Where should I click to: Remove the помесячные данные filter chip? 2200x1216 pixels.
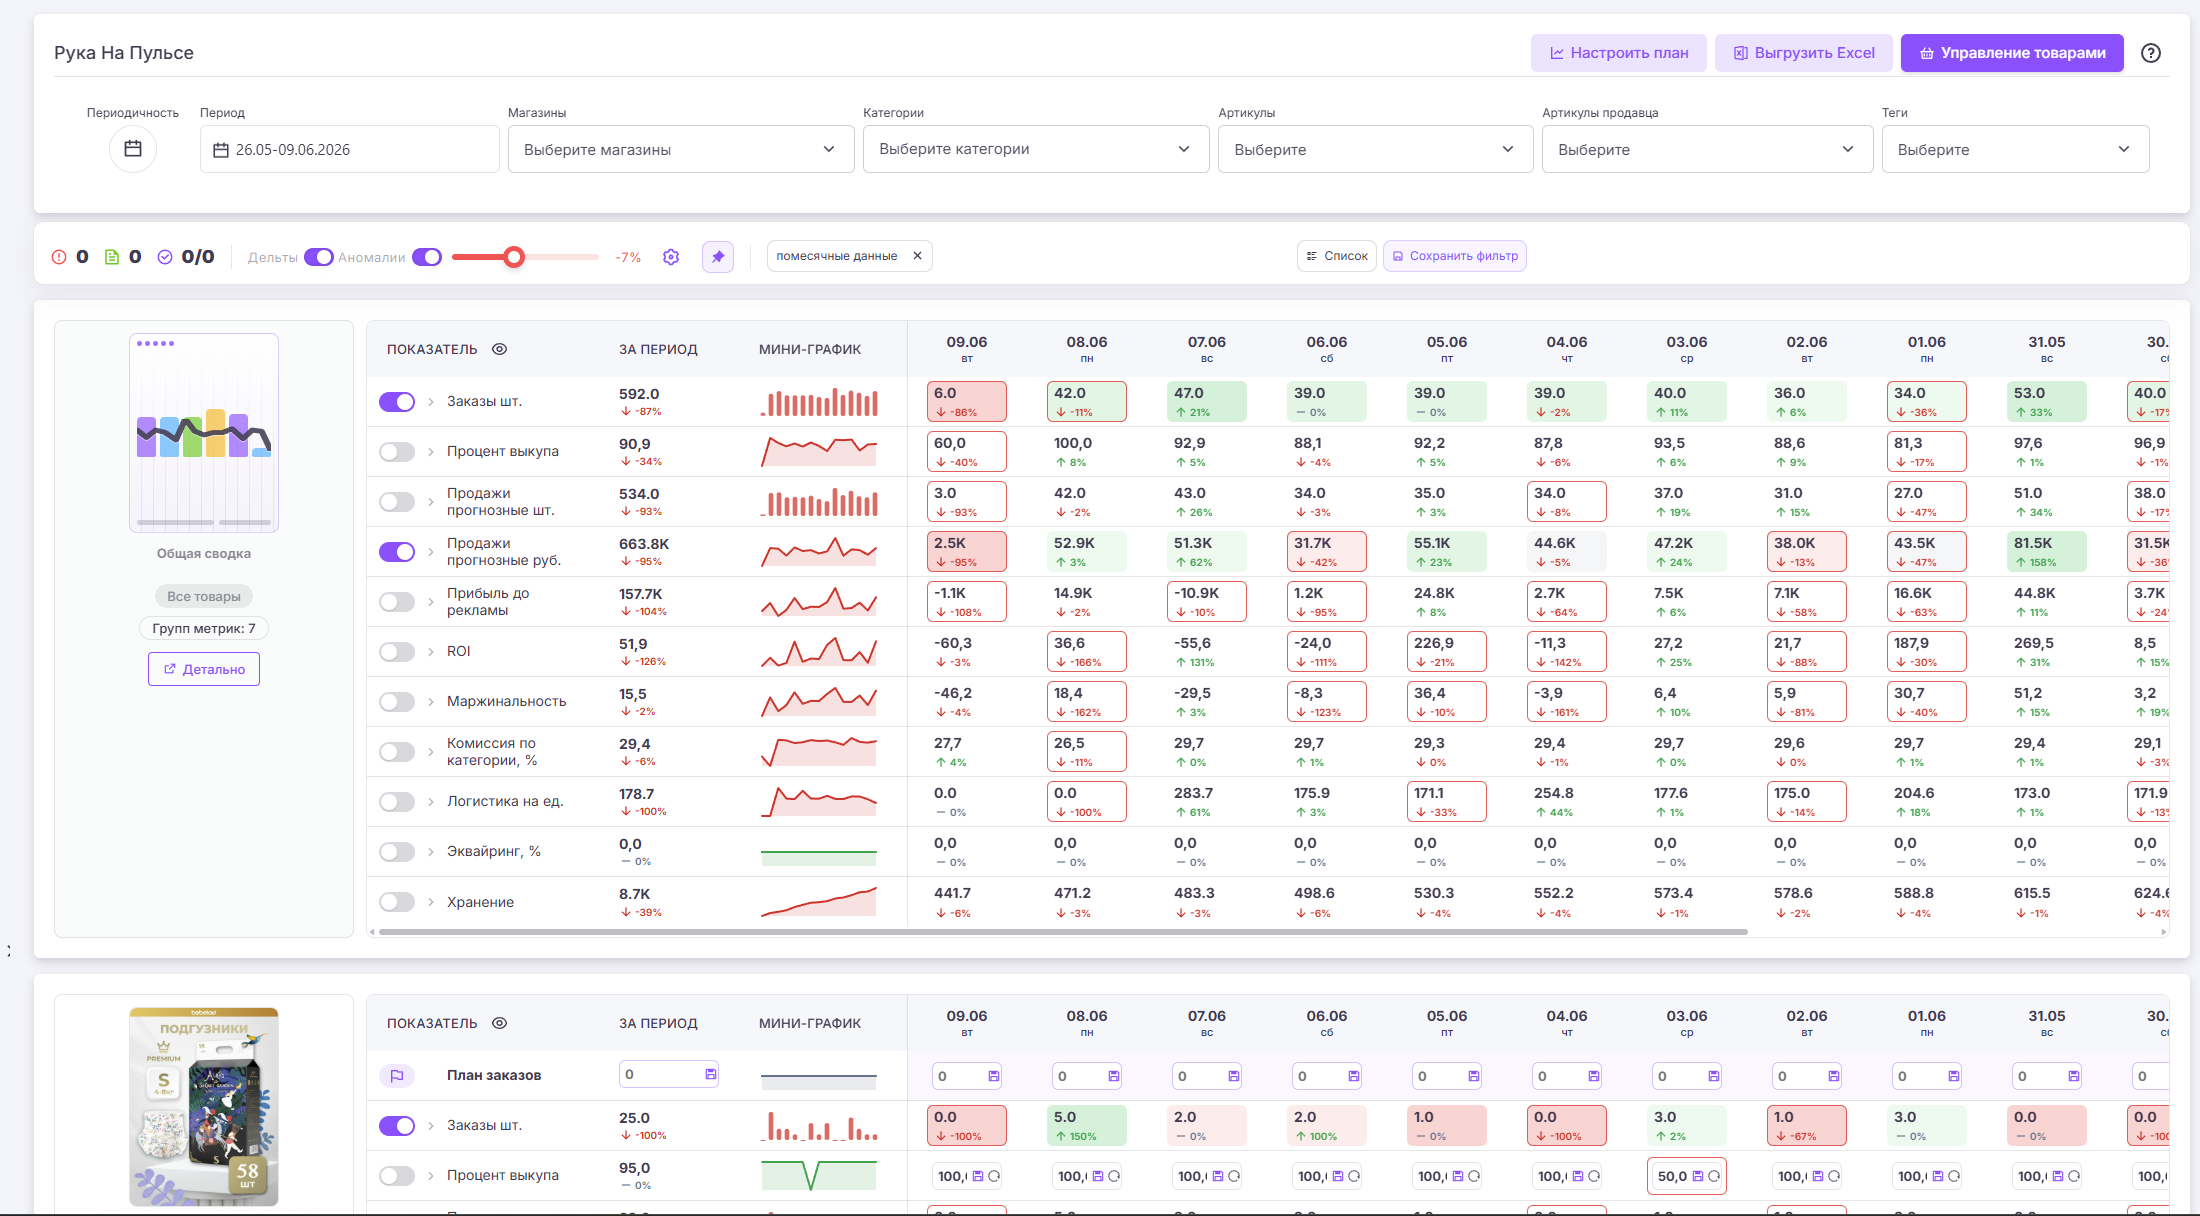(917, 256)
